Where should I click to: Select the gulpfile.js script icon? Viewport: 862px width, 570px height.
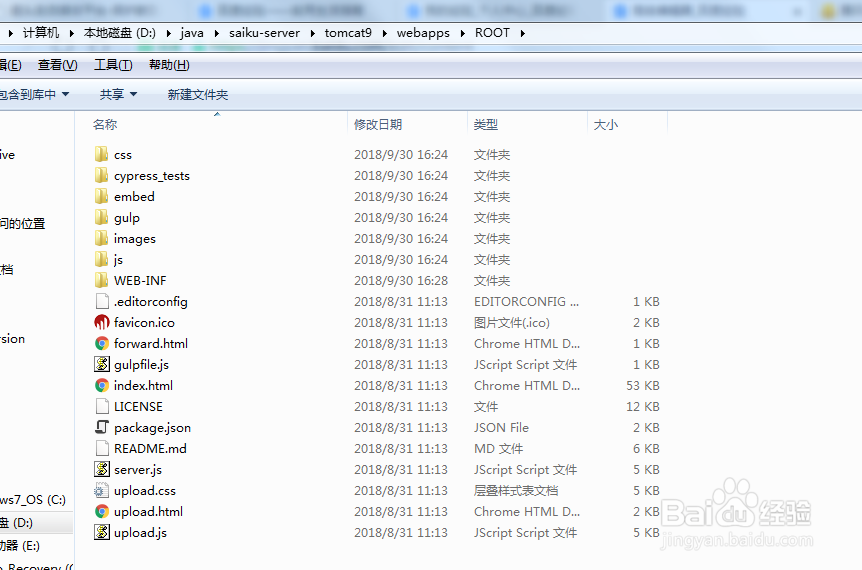point(102,364)
